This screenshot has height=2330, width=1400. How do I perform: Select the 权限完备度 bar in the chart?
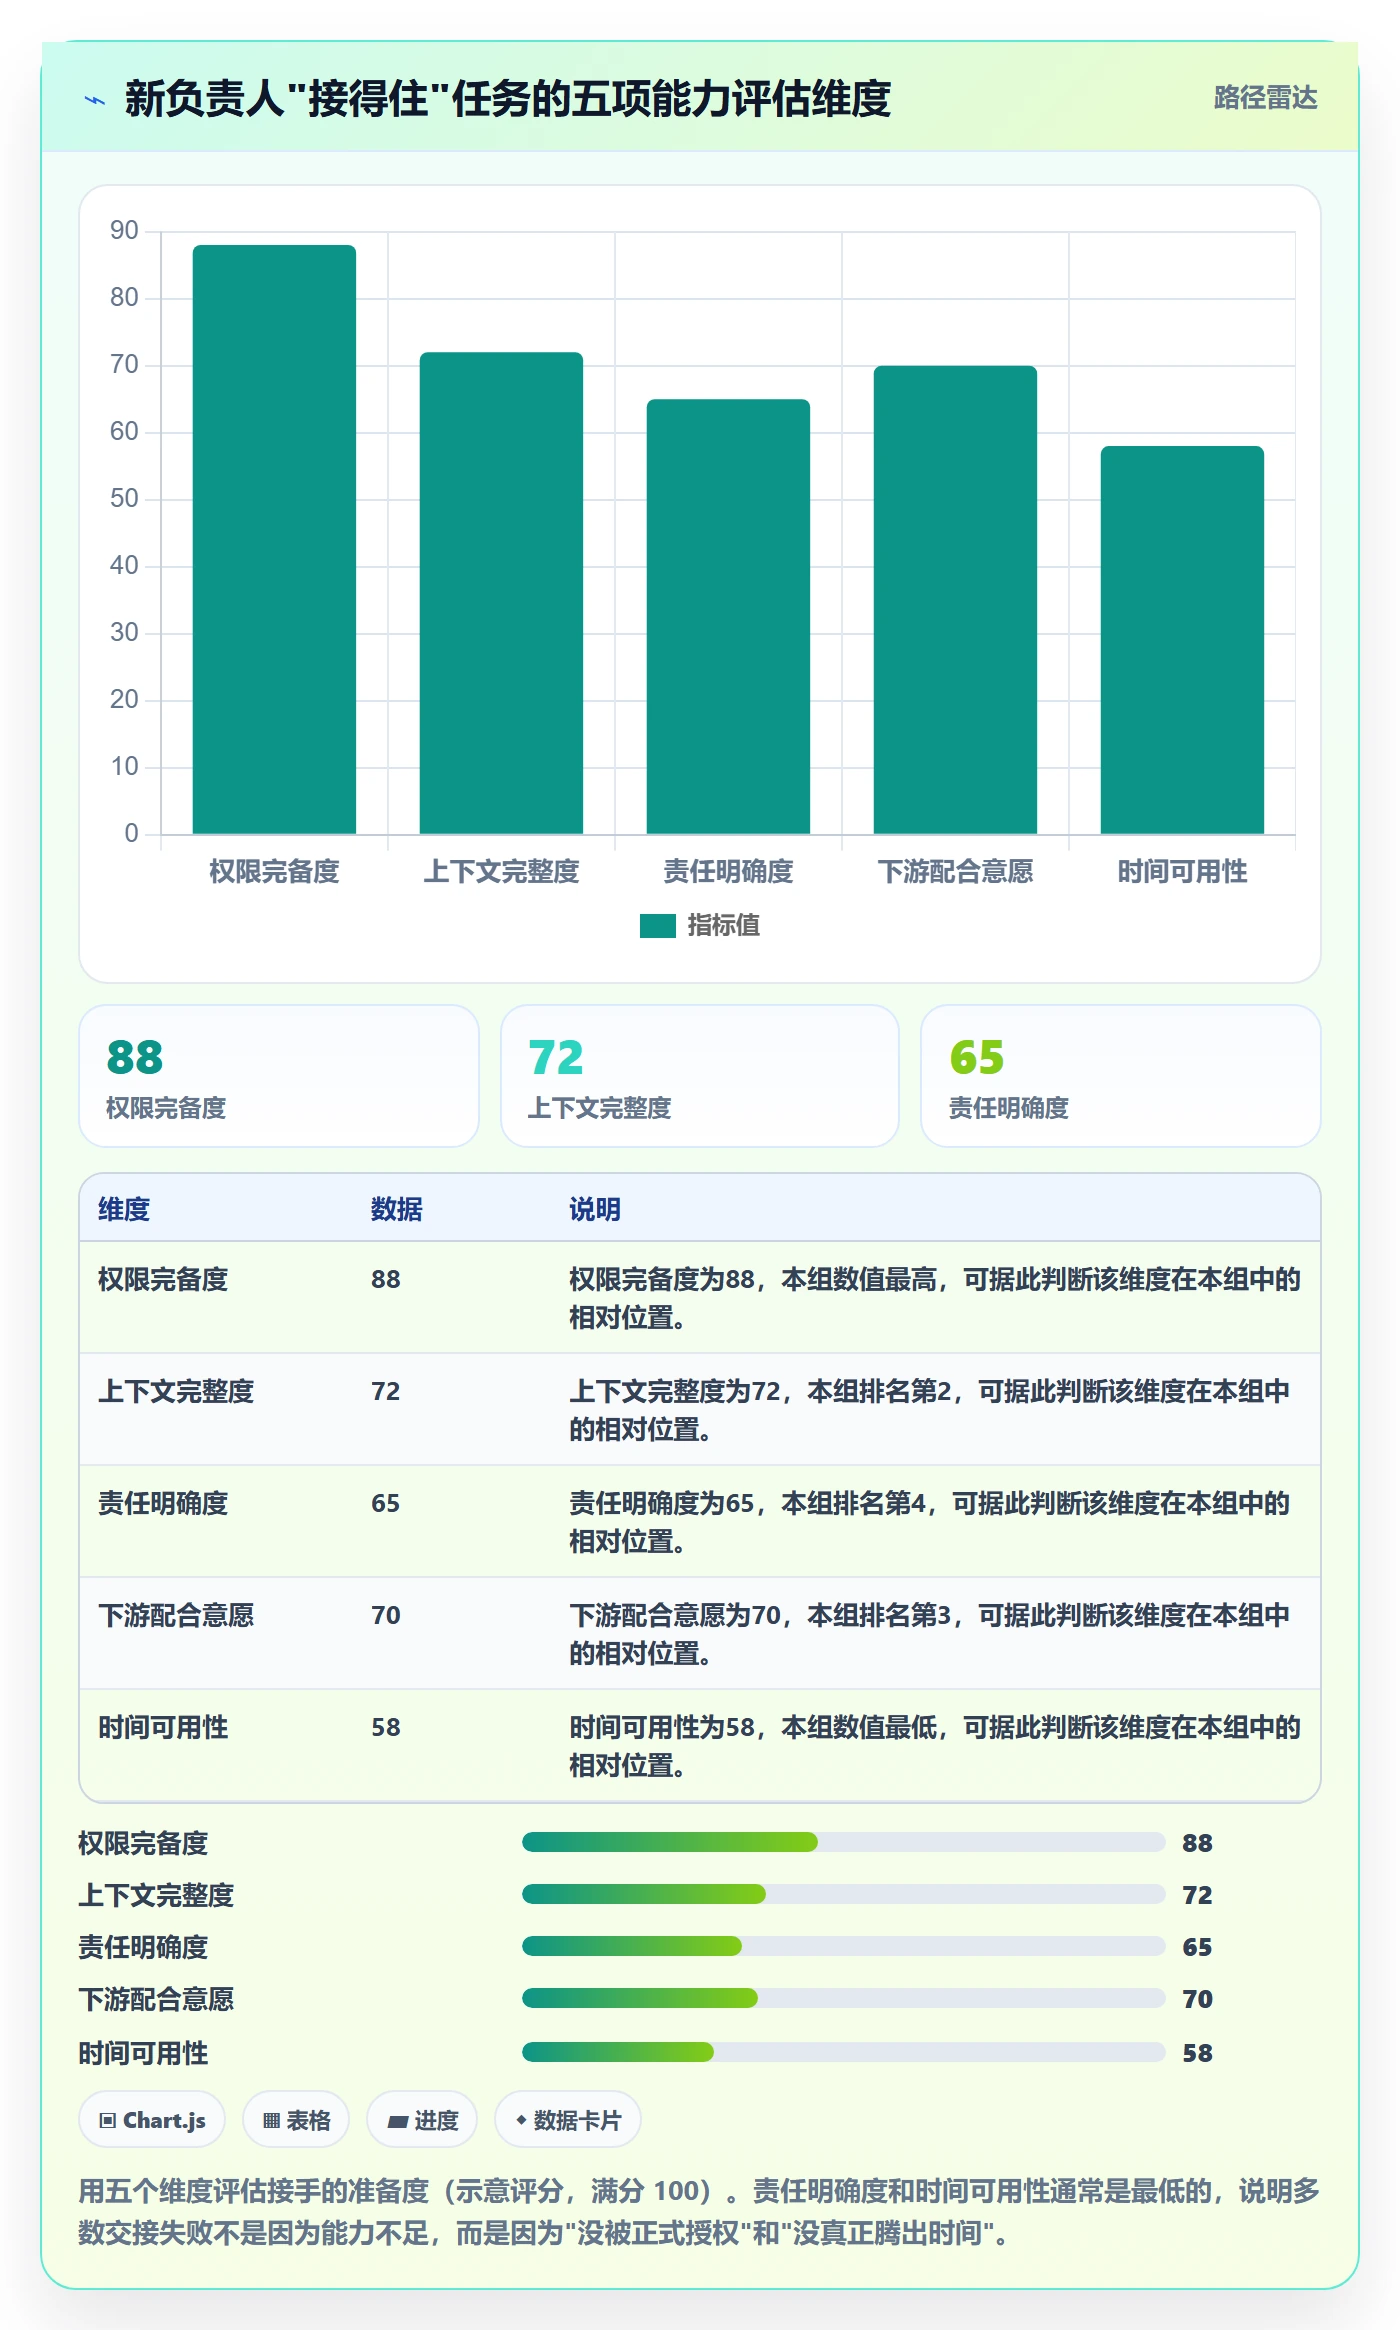coord(274,539)
